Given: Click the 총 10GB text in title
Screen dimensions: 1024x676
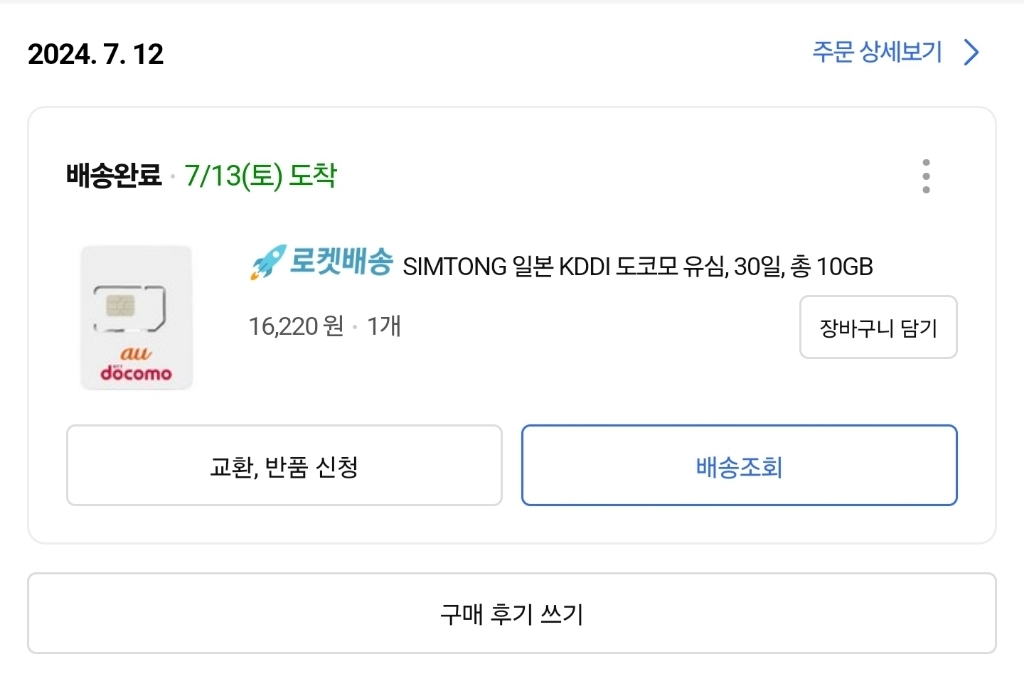Looking at the screenshot, I should click(x=831, y=267).
